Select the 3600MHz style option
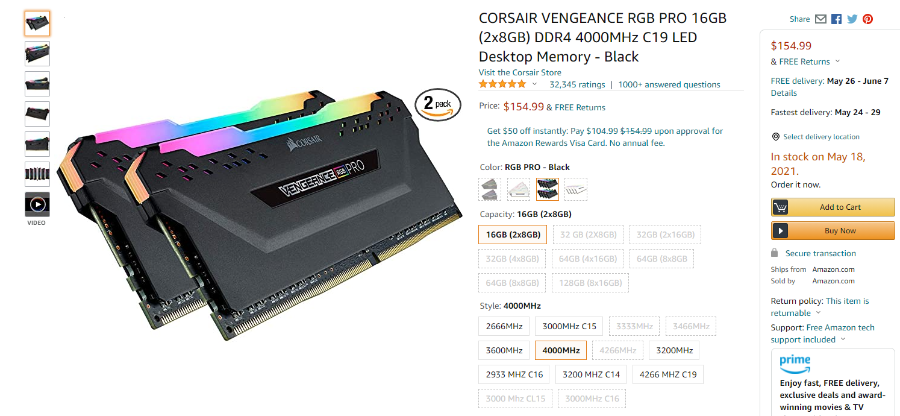Screen dimensions: 900x416 click(503, 350)
